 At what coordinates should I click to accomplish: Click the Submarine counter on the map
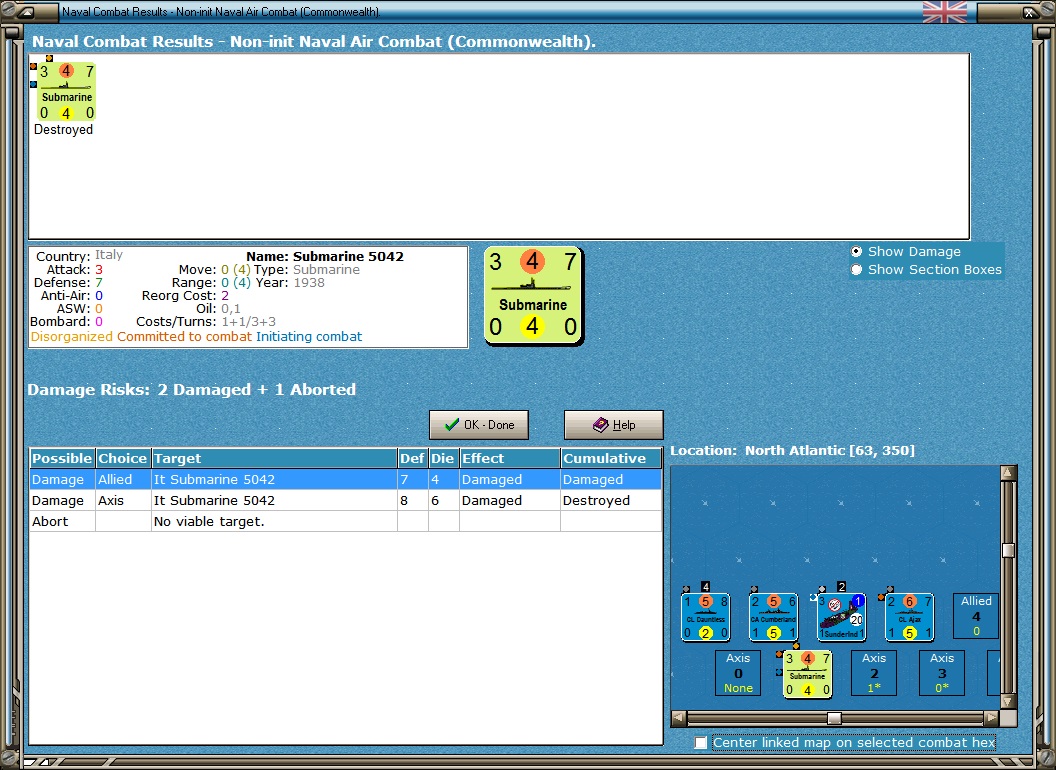click(807, 674)
